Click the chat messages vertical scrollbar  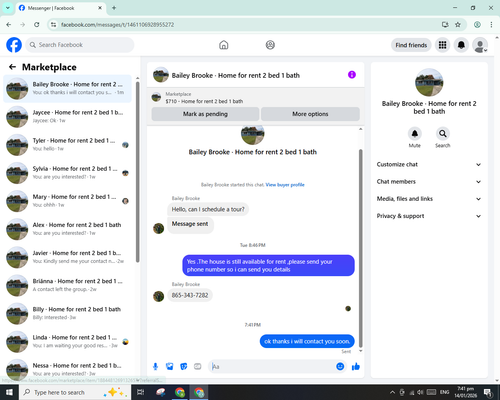360,248
